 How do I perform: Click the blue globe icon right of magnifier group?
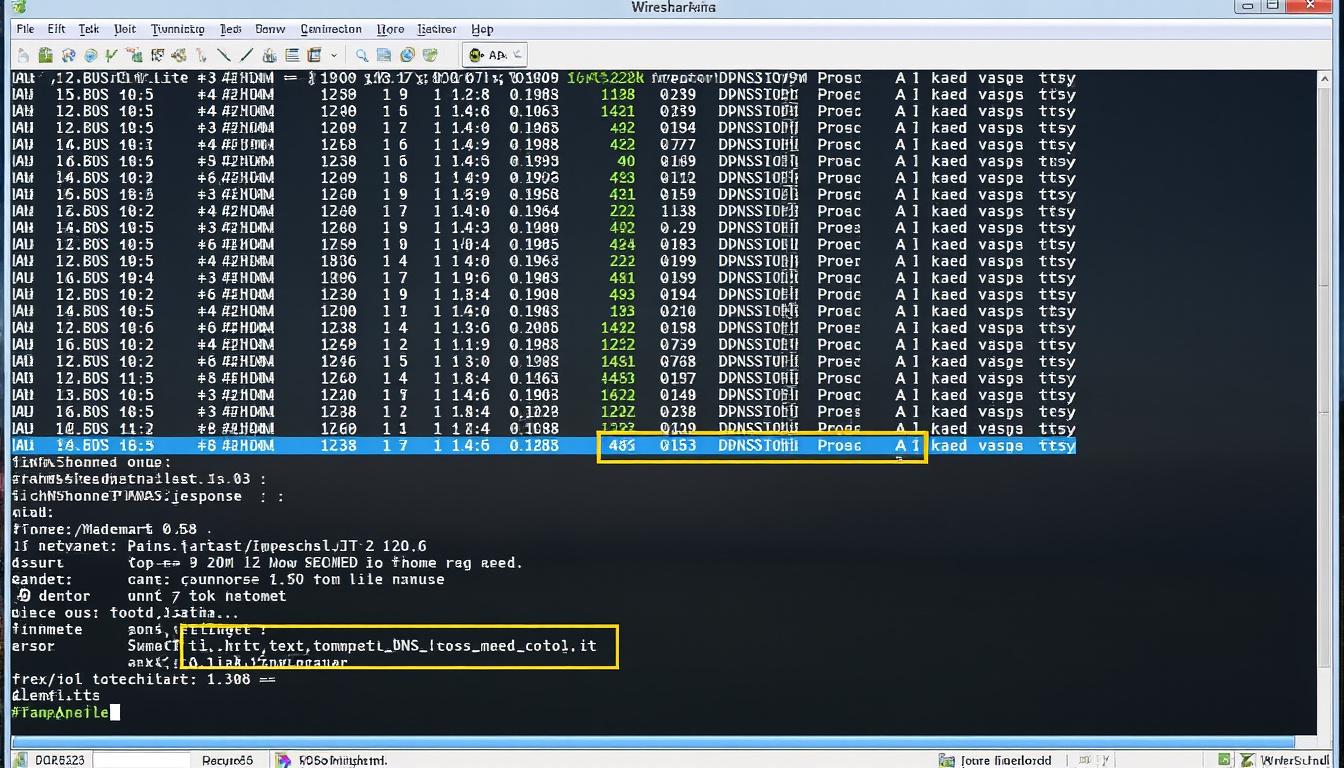pyautogui.click(x=407, y=55)
